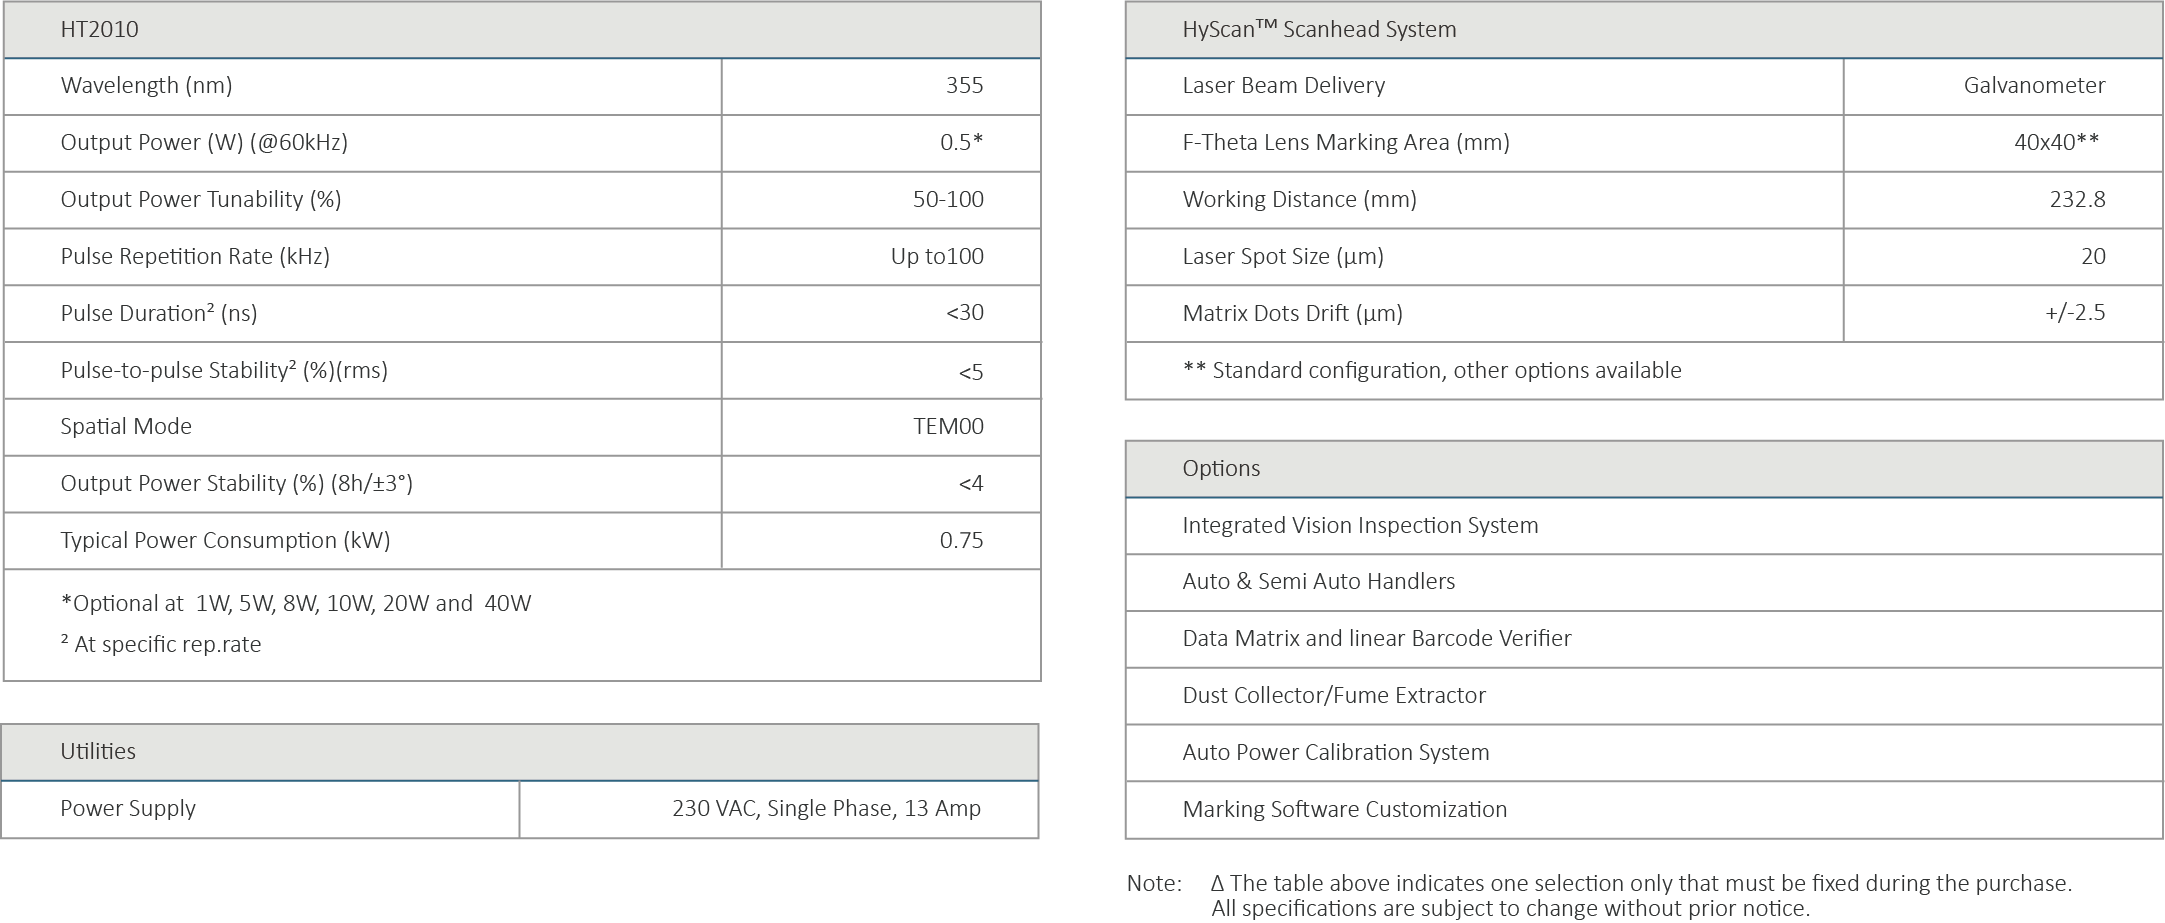Viewport: 2165px width, 923px height.
Task: Select the Output Power Tunability label
Action: click(x=200, y=200)
